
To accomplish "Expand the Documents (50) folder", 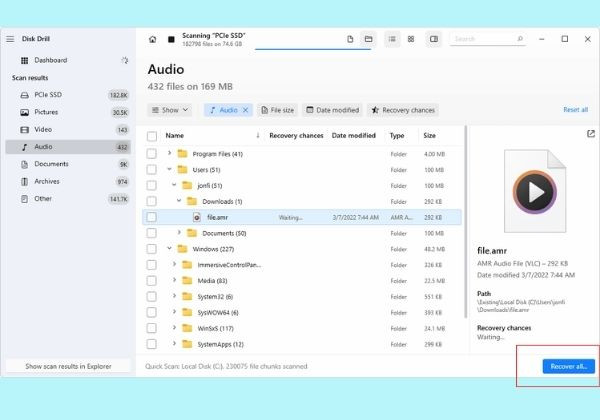I will click(179, 233).
